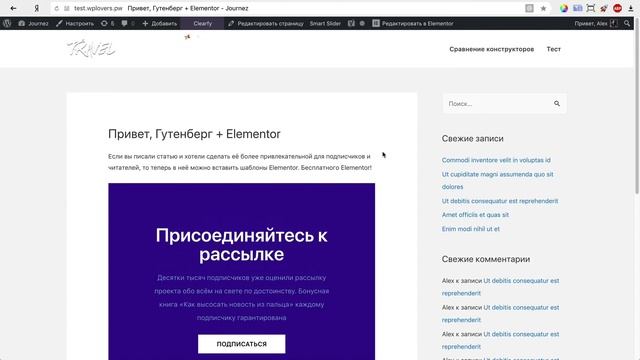Open Сравнение конструкторов nav item
The image size is (640, 360).
(x=491, y=49)
